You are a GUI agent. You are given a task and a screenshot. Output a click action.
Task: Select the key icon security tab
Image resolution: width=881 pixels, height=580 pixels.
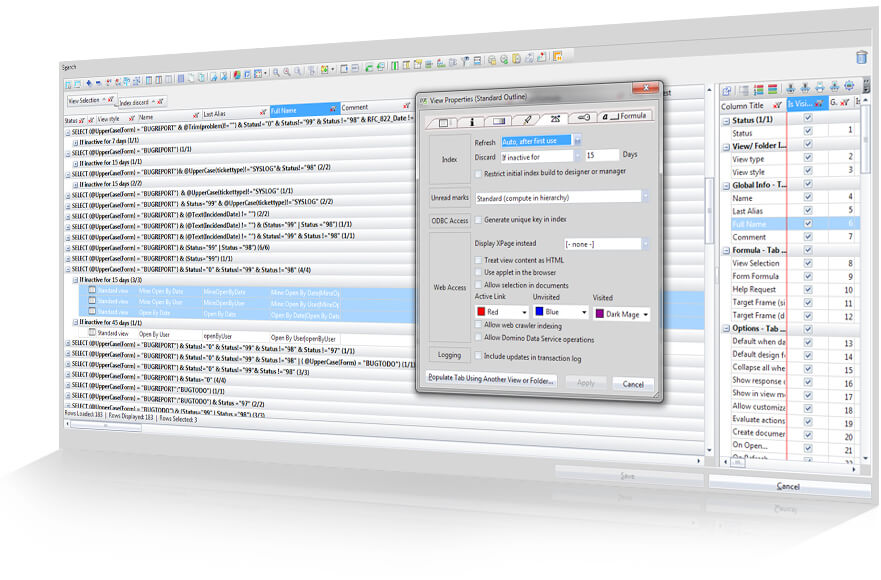coord(584,117)
